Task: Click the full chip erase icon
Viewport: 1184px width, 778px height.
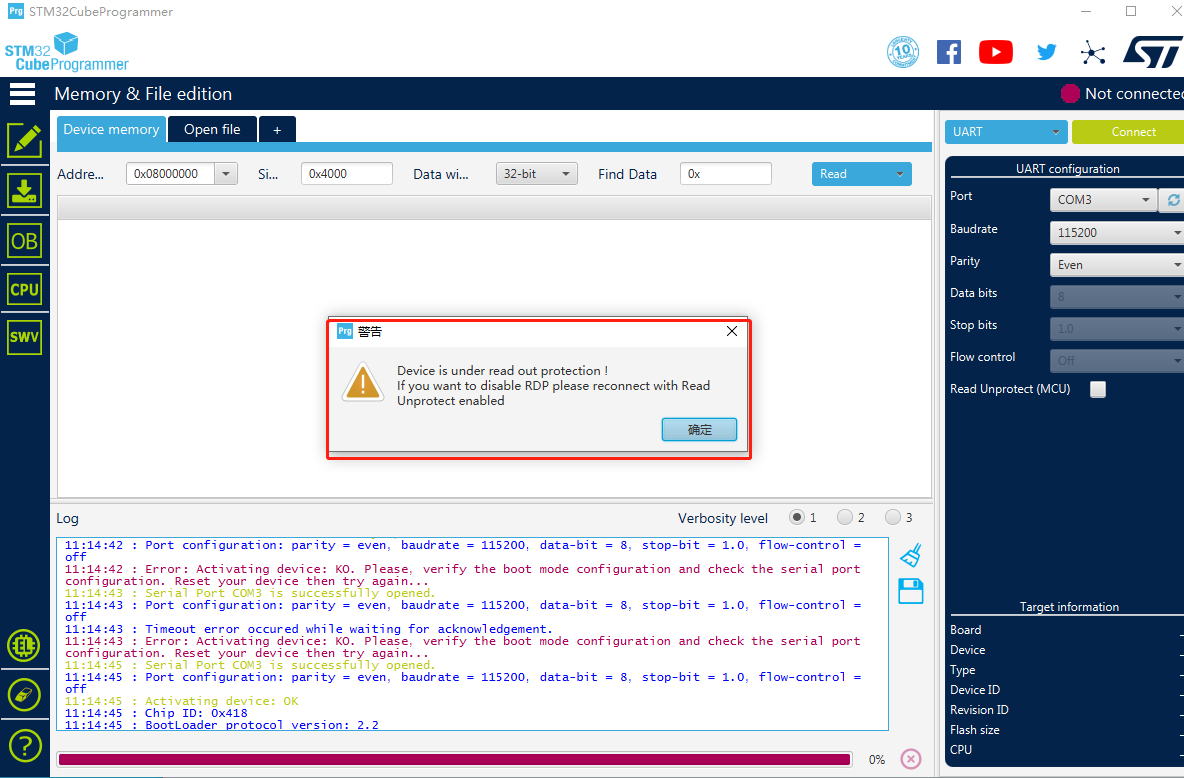Action: [24, 695]
